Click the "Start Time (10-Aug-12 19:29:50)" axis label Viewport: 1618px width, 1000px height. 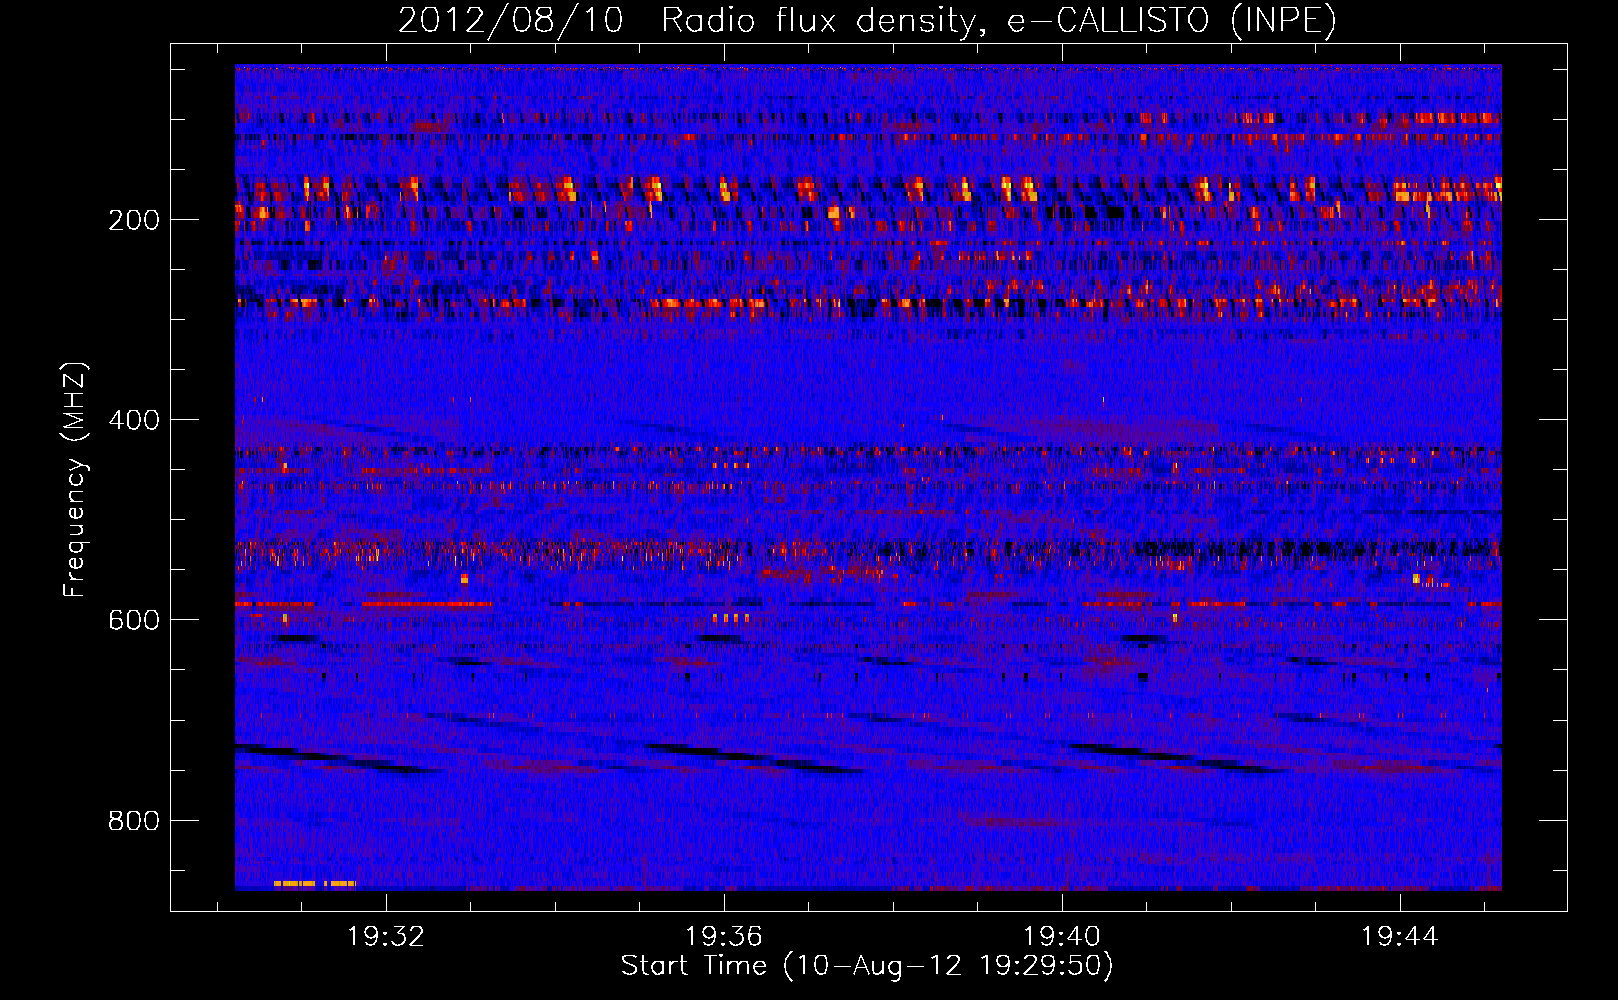click(x=867, y=966)
